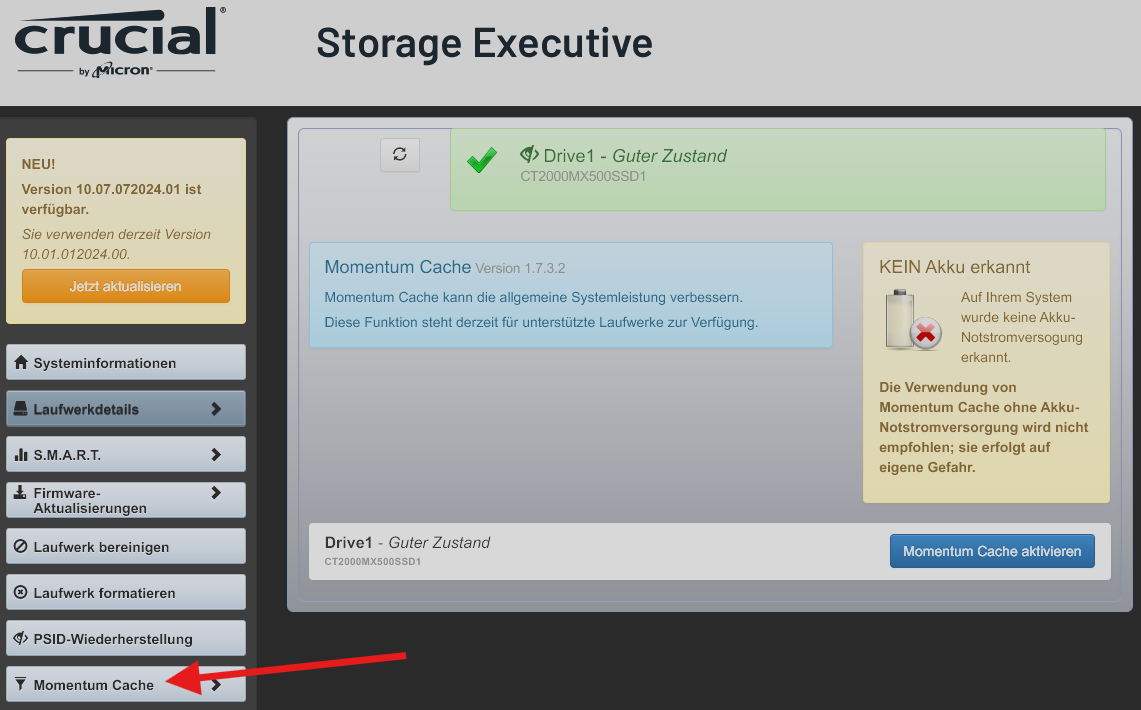Screen dimensions: 1141x710
Task: Click the circled X icon beside Laufwerk formatieren
Action: pos(21,593)
